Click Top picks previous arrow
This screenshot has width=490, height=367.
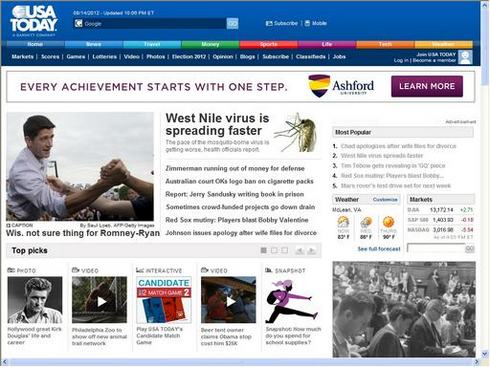(300, 250)
